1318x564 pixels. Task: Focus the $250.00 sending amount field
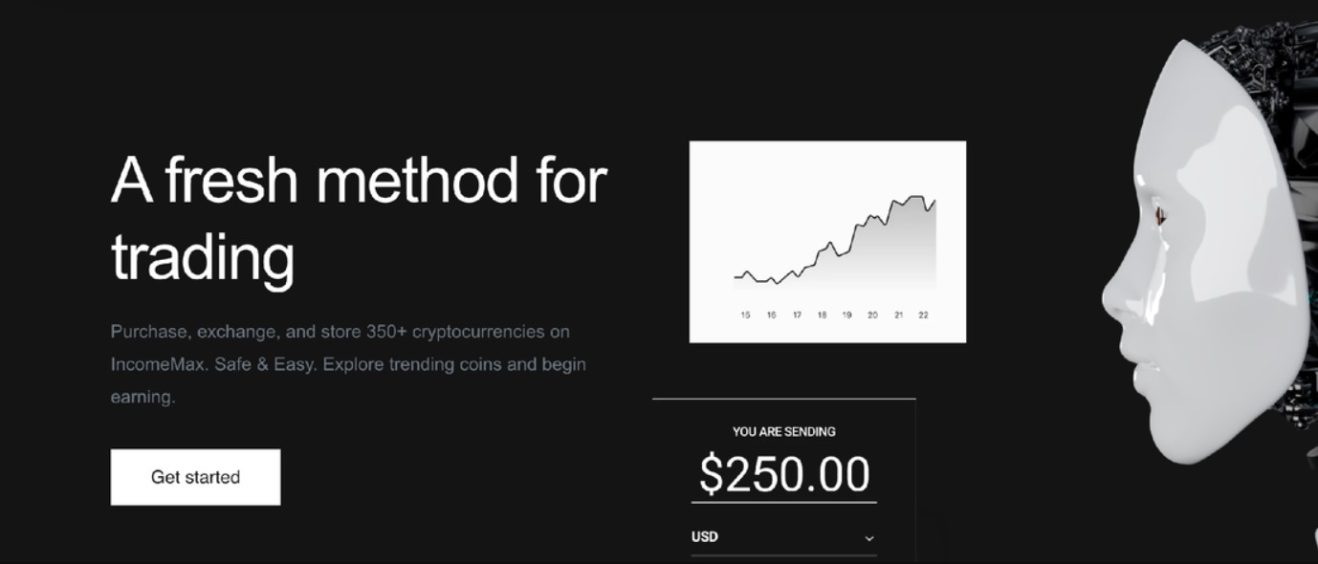(784, 474)
